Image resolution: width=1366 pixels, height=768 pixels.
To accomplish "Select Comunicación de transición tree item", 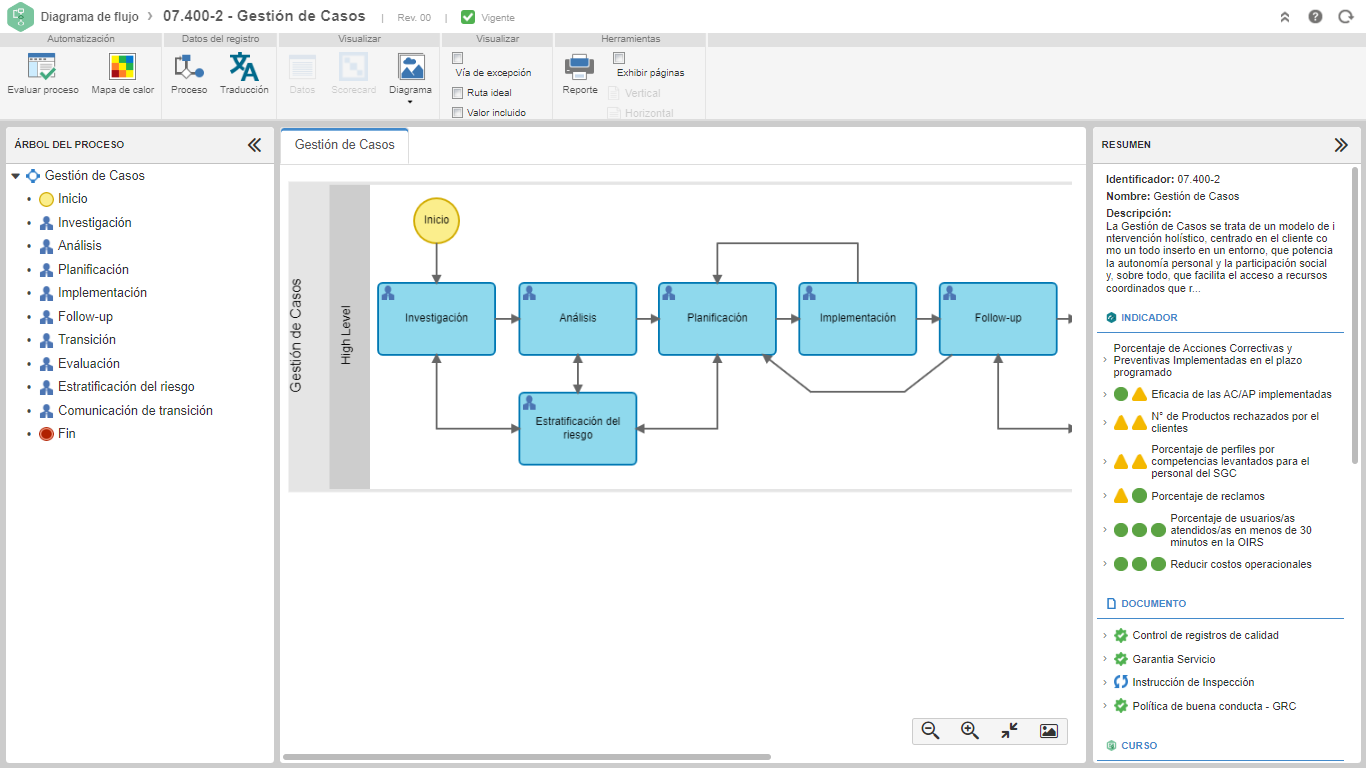I will (x=135, y=411).
